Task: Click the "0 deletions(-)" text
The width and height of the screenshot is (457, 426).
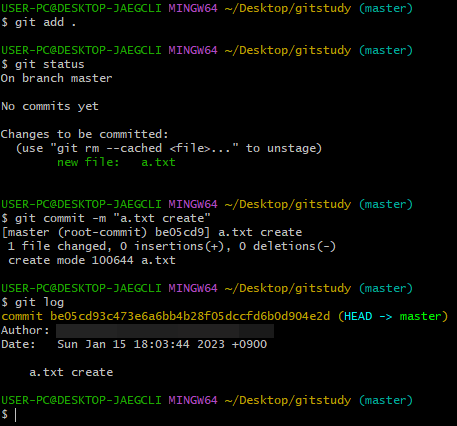Action: [x=287, y=246]
